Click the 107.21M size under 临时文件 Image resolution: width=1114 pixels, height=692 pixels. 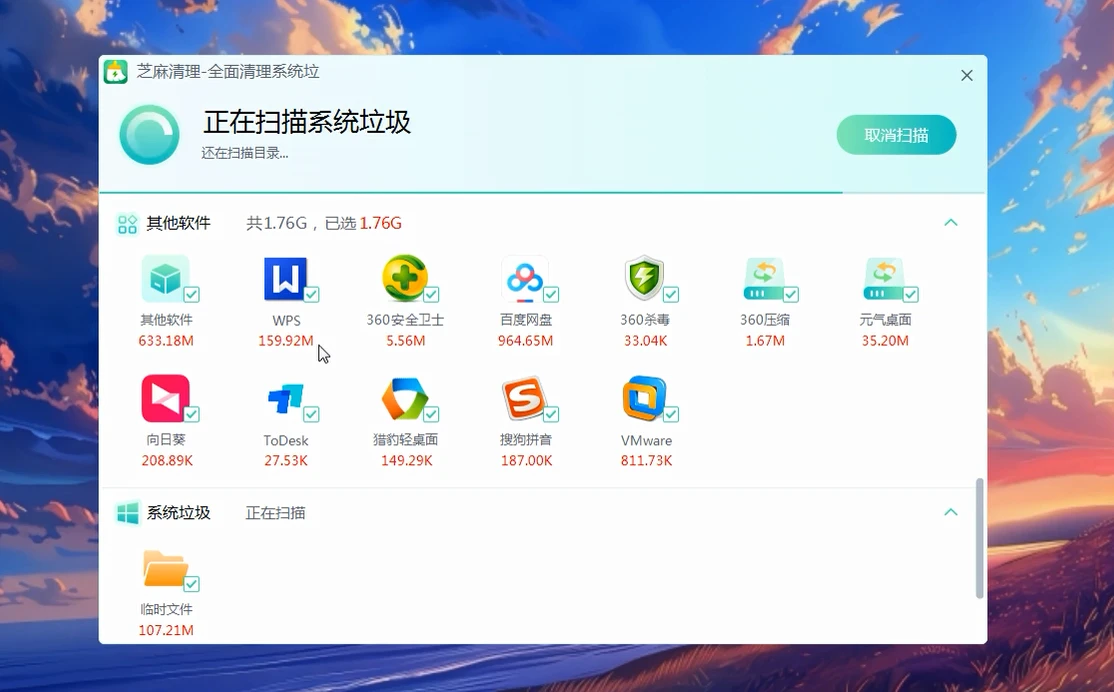point(166,630)
